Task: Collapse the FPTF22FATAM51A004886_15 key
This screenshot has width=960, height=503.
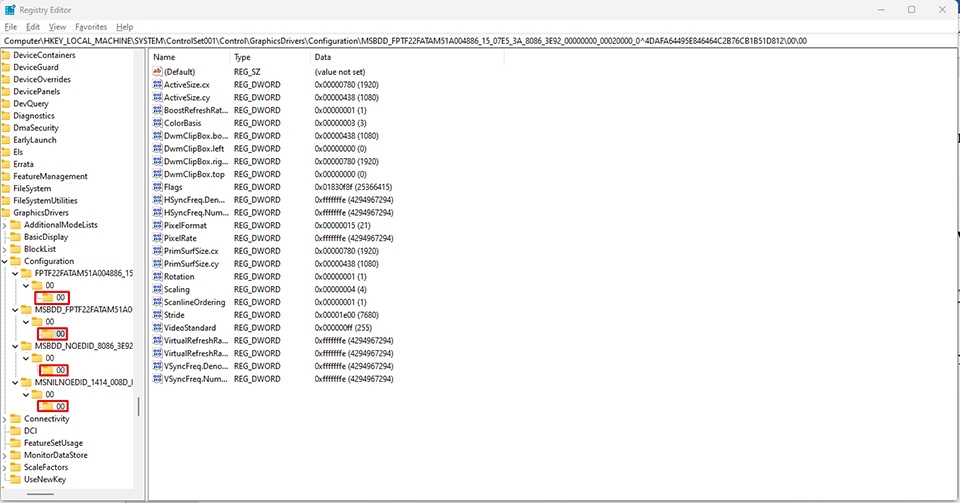Action: (x=15, y=274)
